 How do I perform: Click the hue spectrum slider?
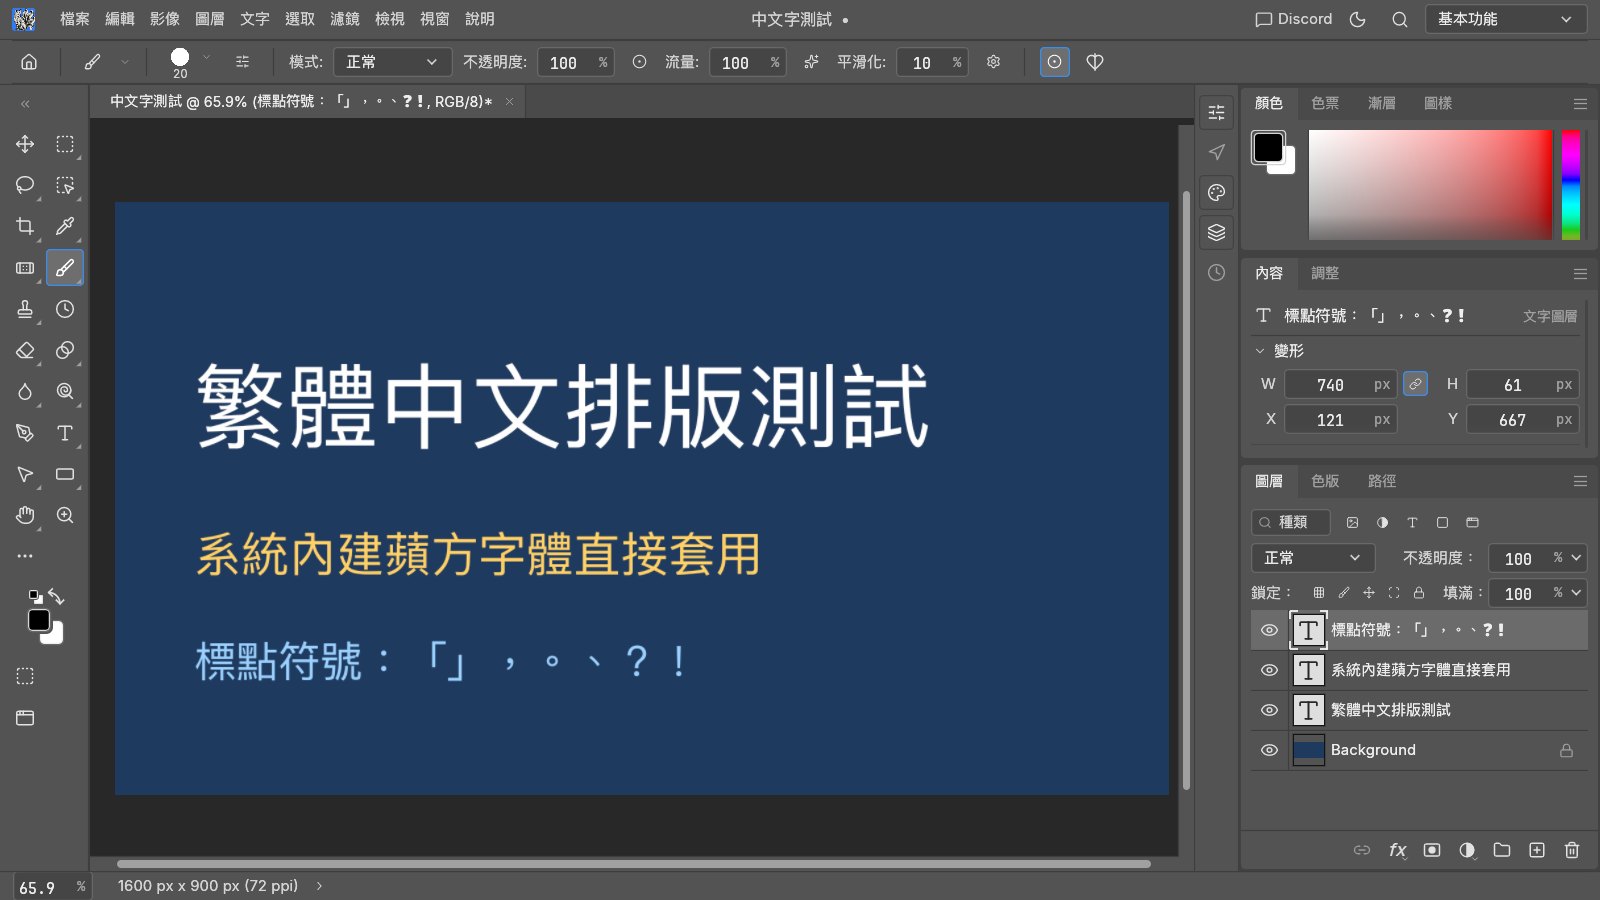point(1571,185)
